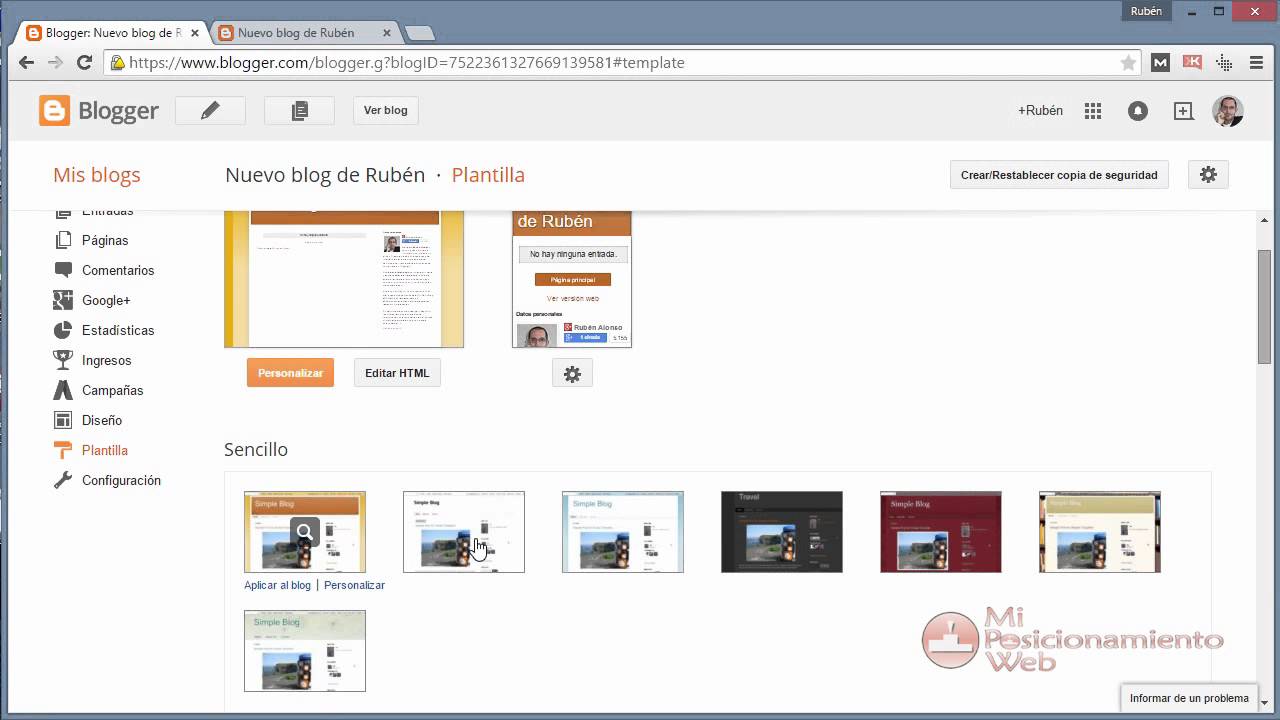Viewport: 1280px width, 720px height.
Task: Open the Google apps grid icon
Action: tap(1092, 110)
